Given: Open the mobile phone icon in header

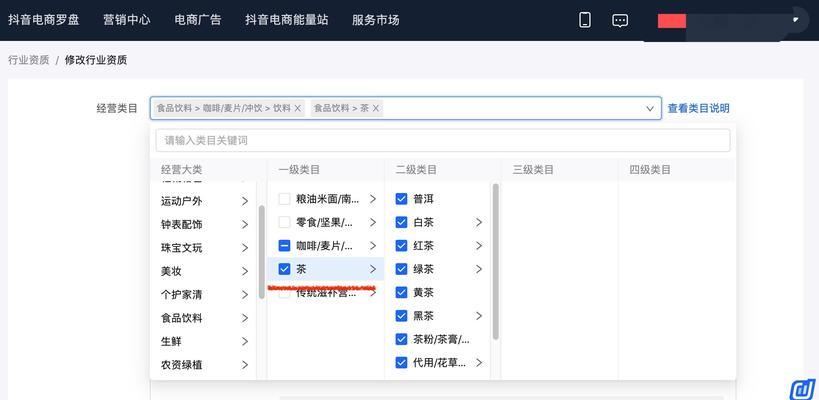Looking at the screenshot, I should pos(585,20).
